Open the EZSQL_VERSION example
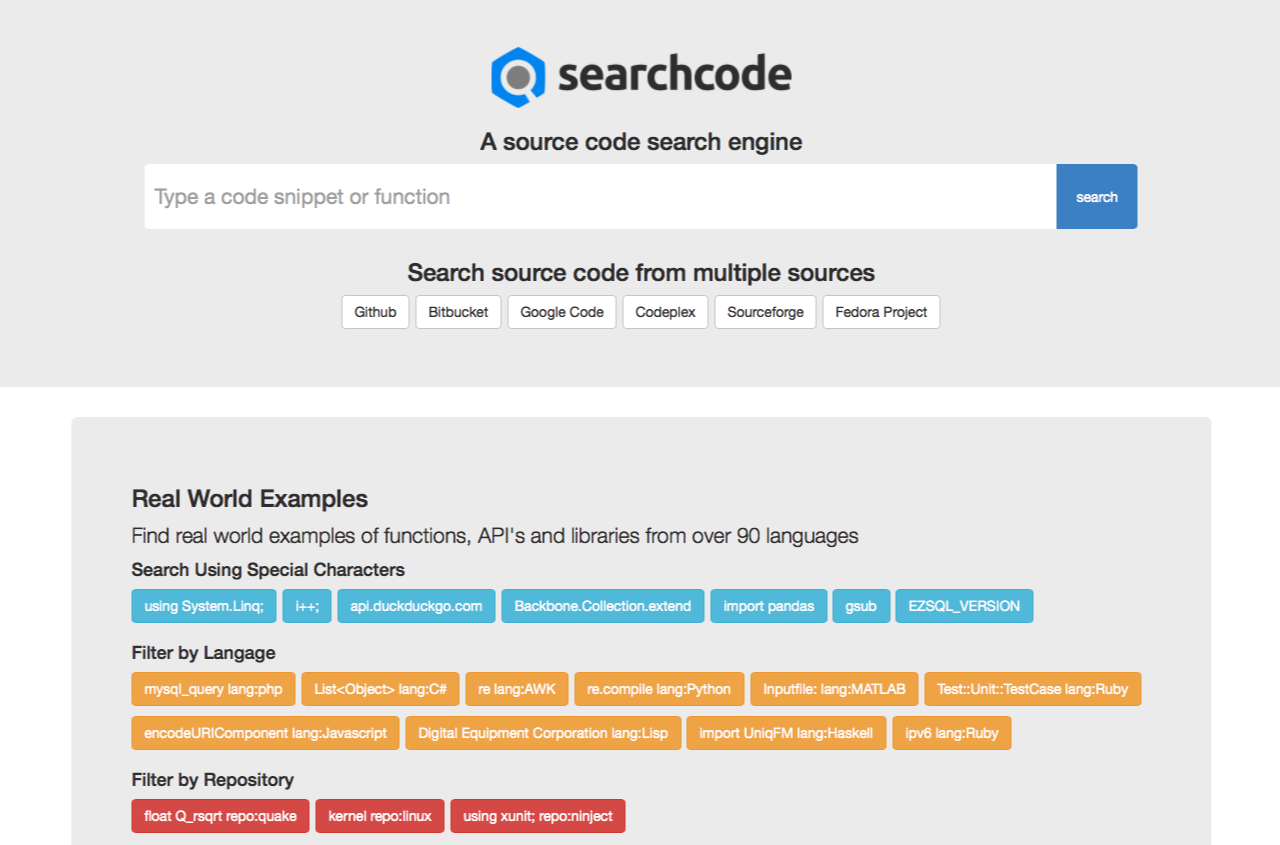Viewport: 1280px width, 845px height. coord(964,606)
